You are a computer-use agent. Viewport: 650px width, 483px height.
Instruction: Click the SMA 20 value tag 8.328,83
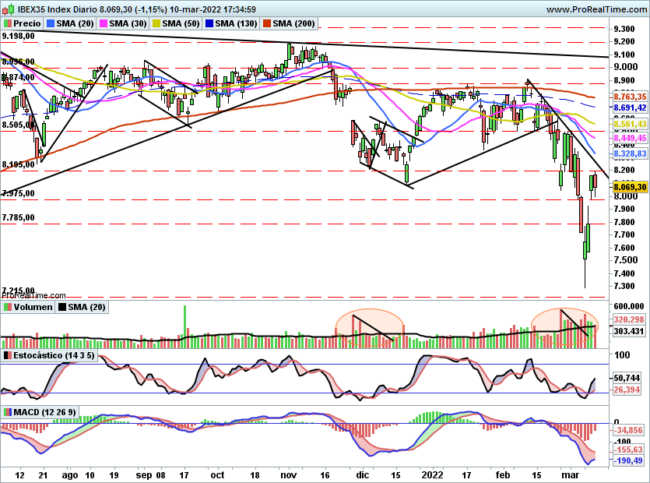(630, 154)
